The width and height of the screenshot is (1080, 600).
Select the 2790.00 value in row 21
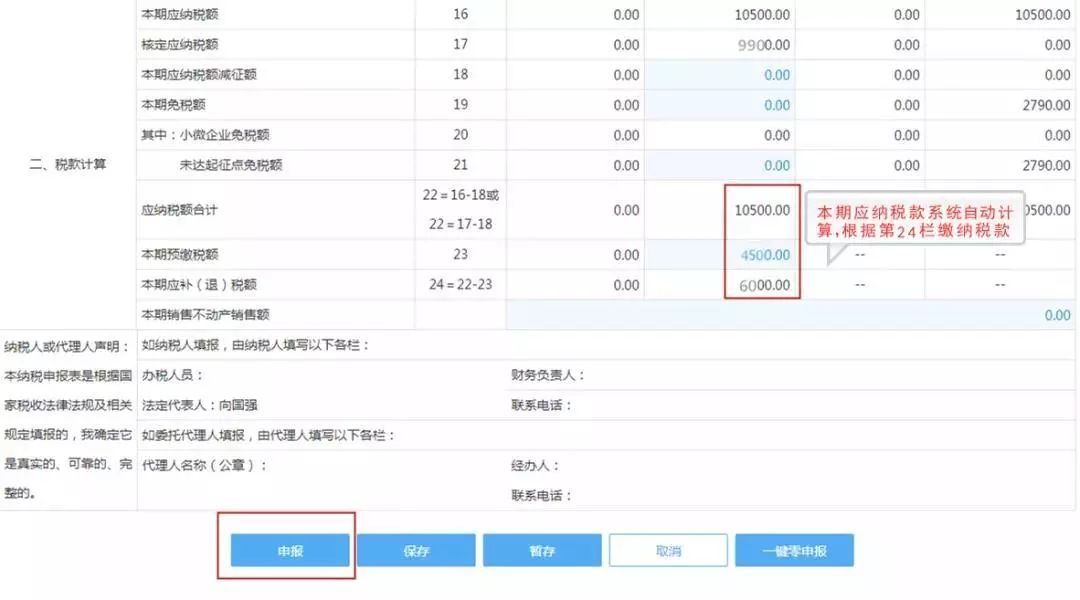[1046, 165]
